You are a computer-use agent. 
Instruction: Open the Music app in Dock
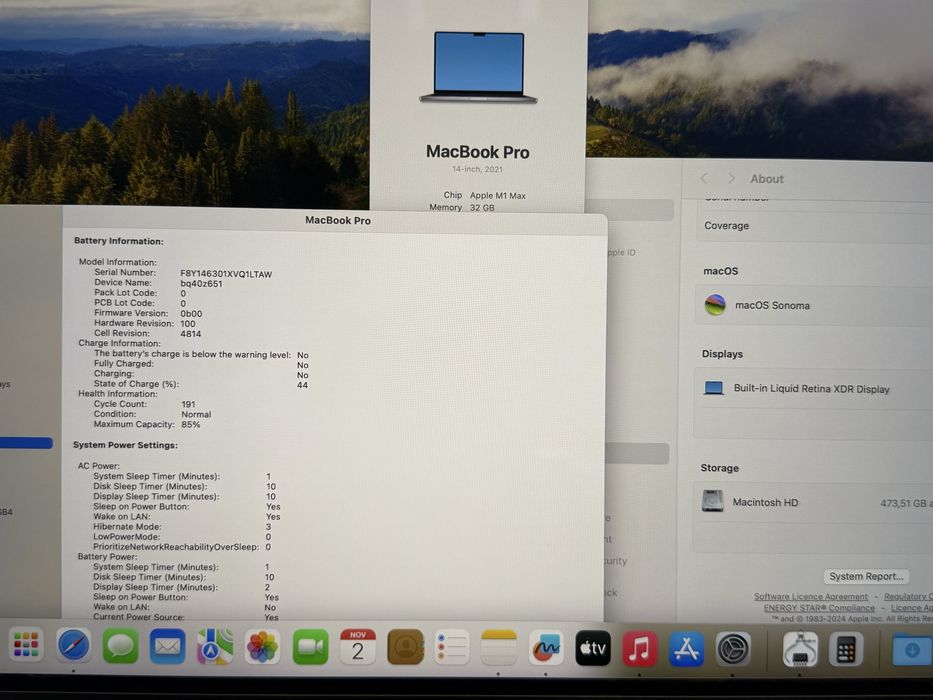pyautogui.click(x=640, y=648)
